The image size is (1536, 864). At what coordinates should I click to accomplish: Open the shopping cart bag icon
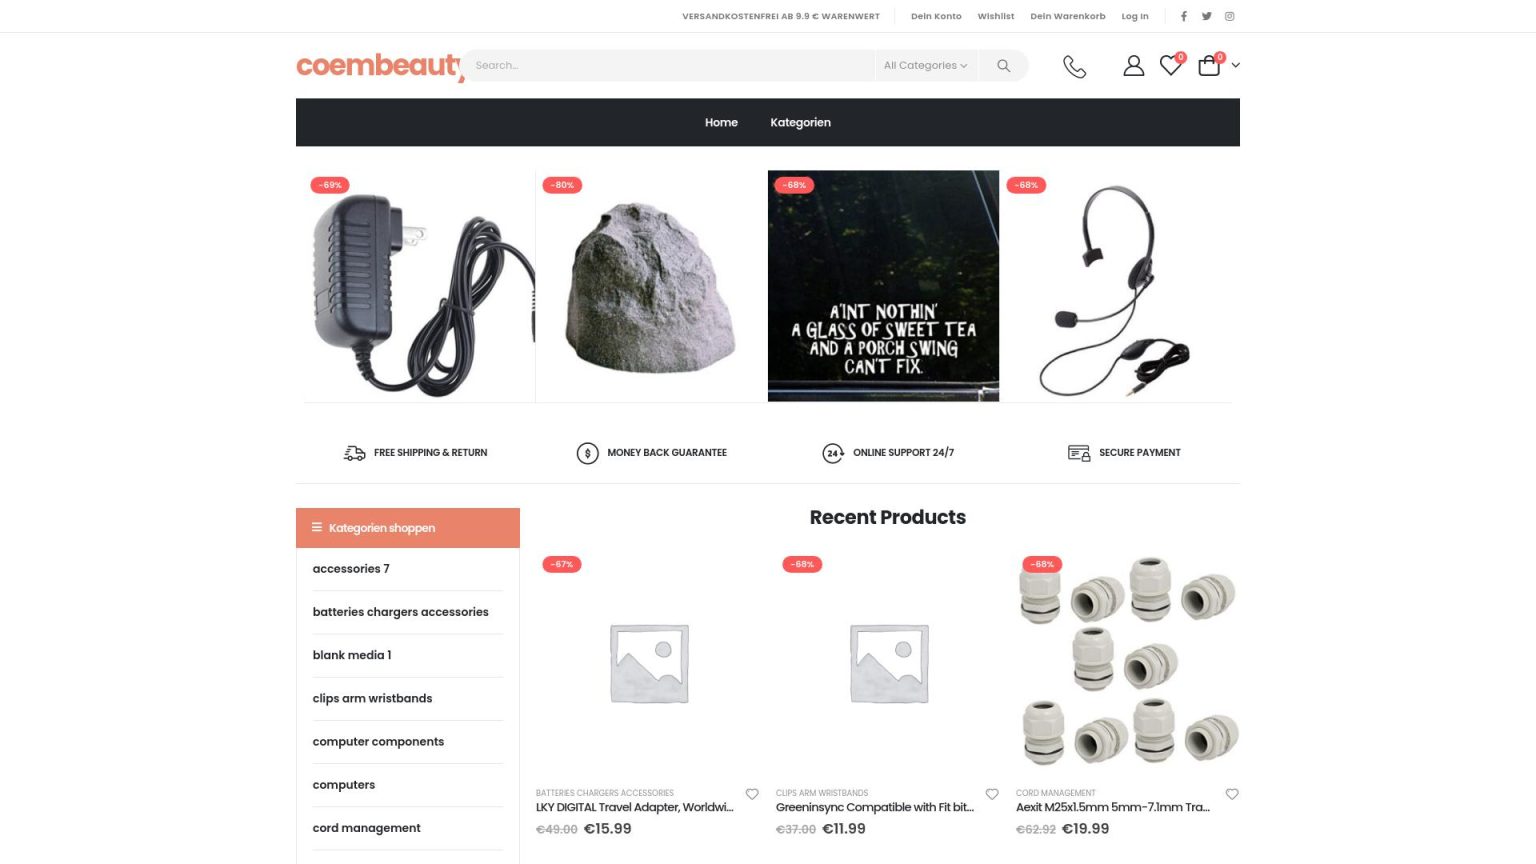click(x=1209, y=66)
